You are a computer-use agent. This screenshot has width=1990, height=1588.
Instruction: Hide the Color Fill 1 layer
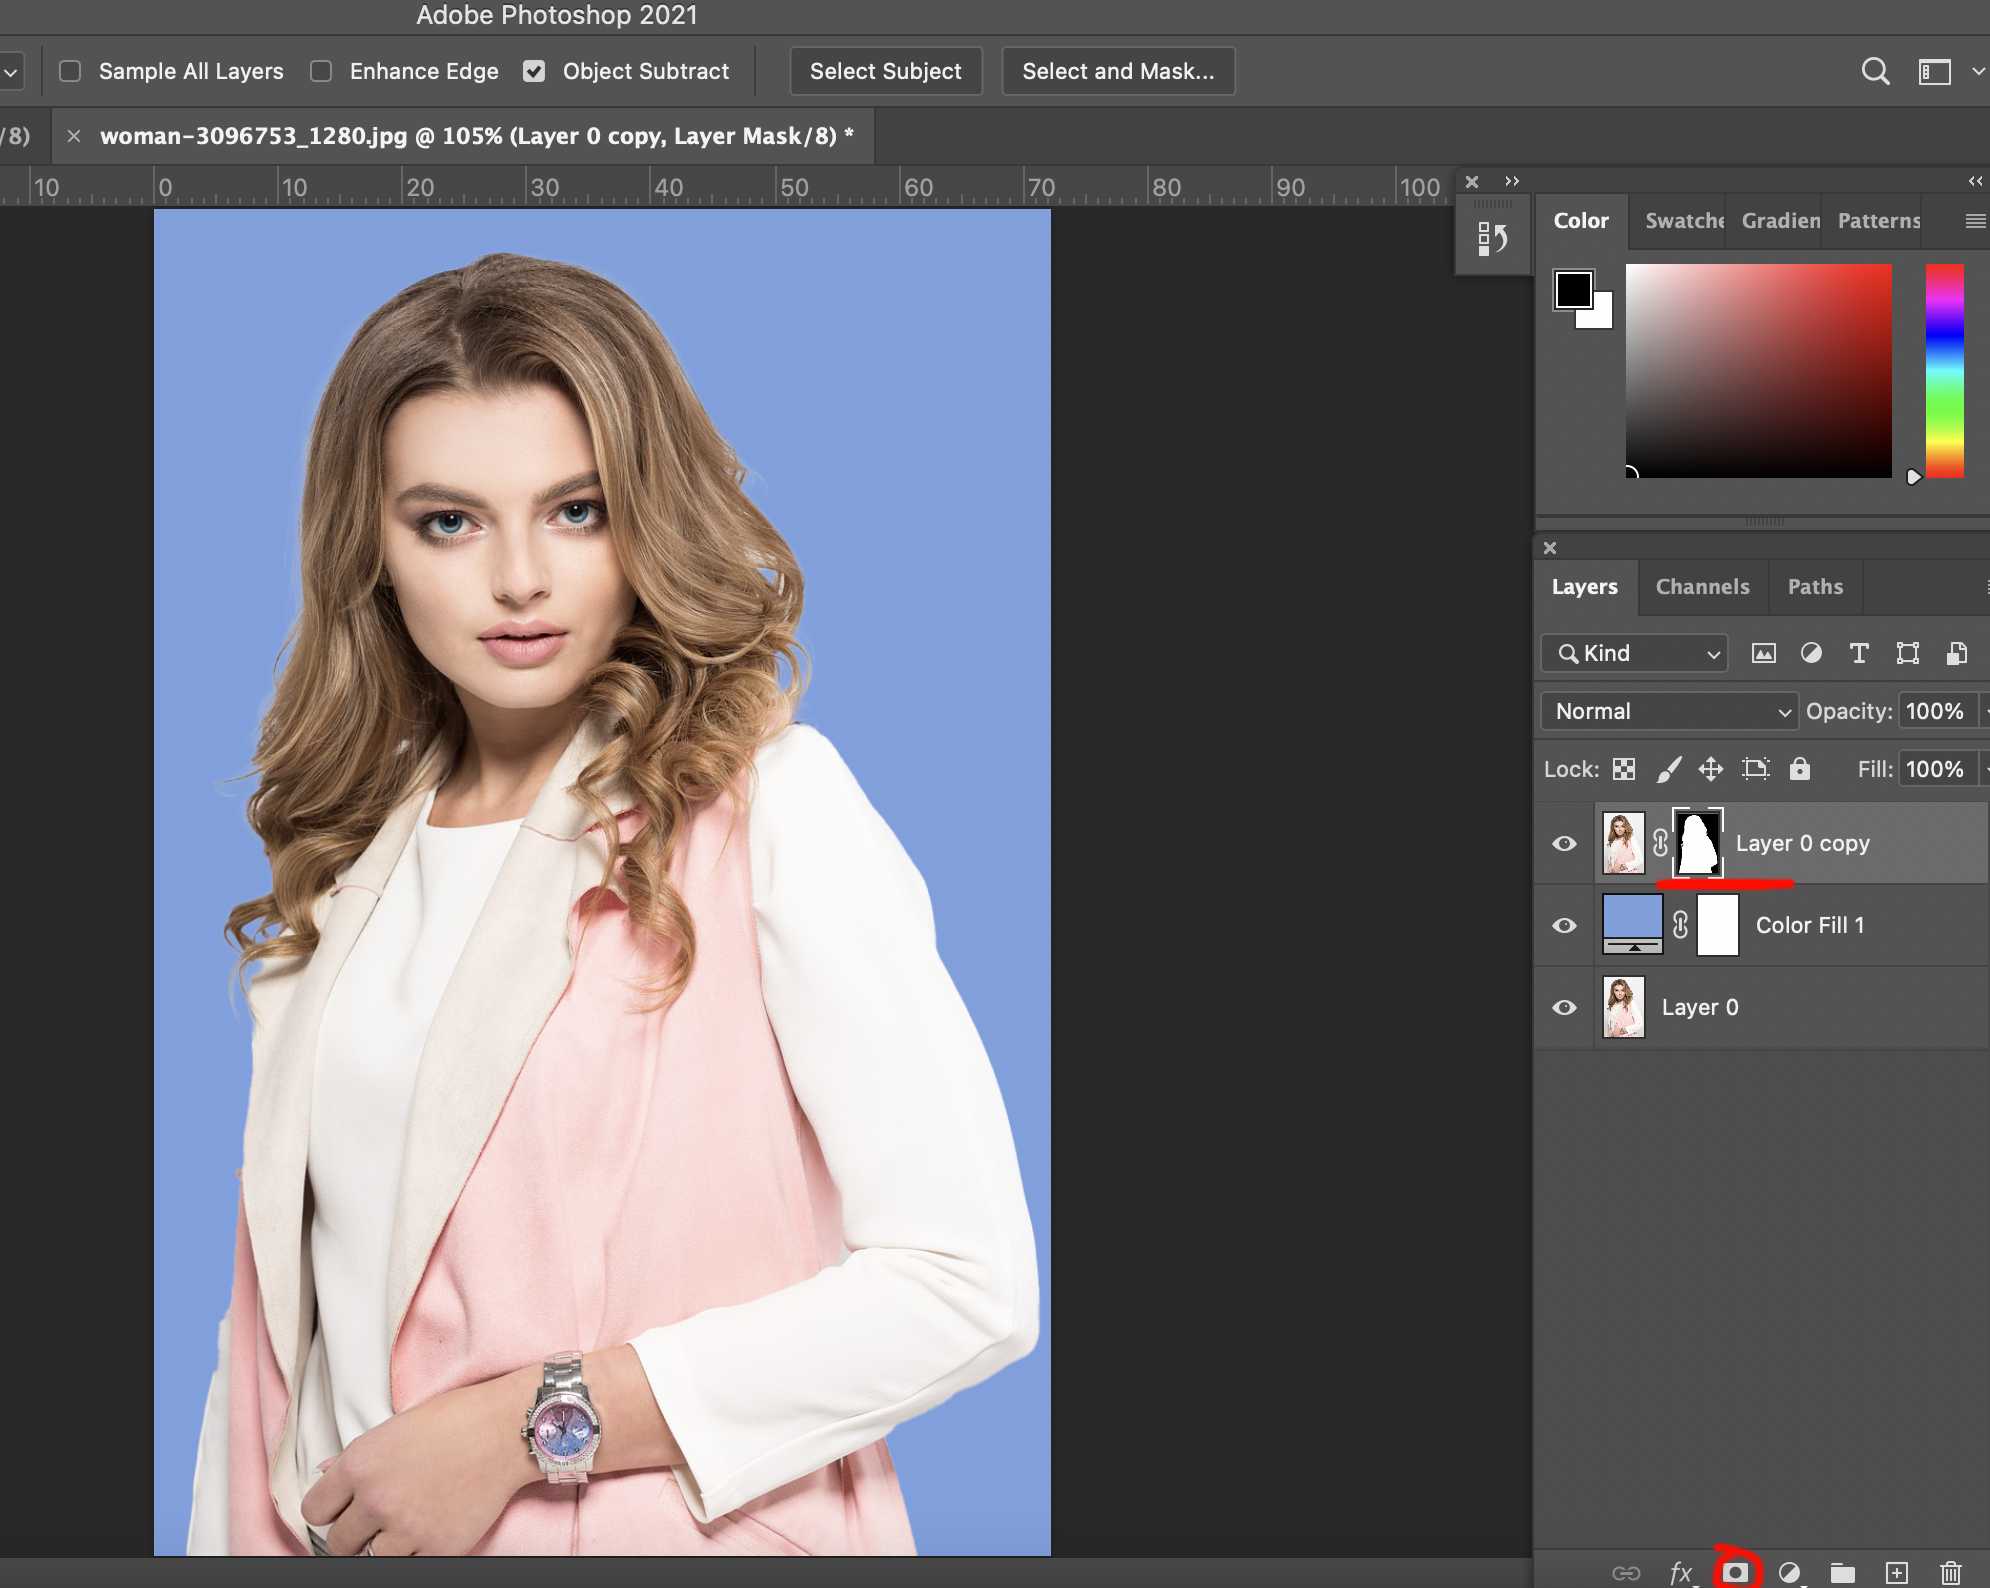coord(1564,925)
